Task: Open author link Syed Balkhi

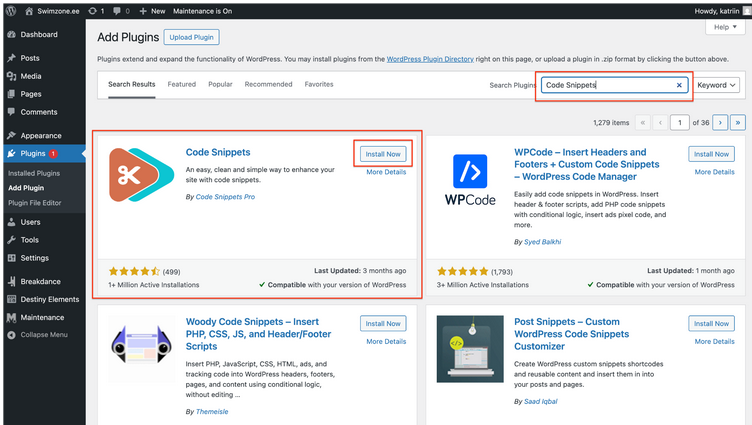Action: coord(542,242)
